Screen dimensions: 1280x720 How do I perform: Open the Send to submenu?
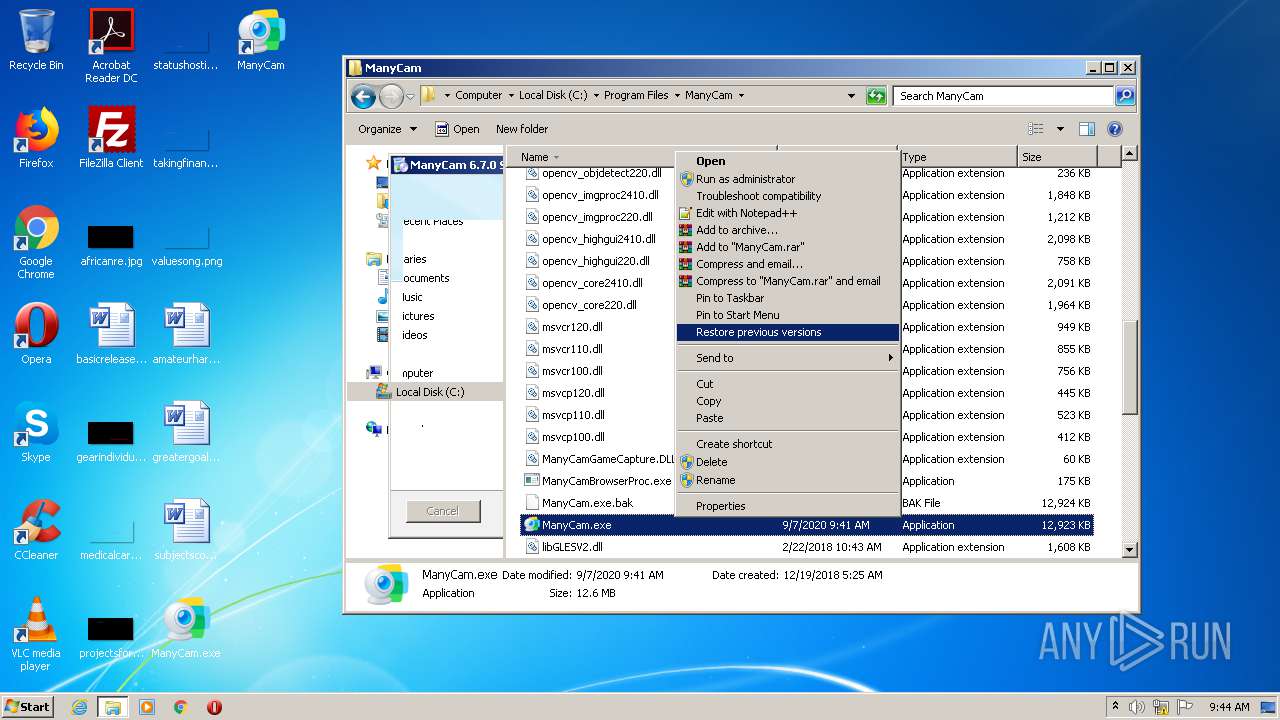[788, 358]
